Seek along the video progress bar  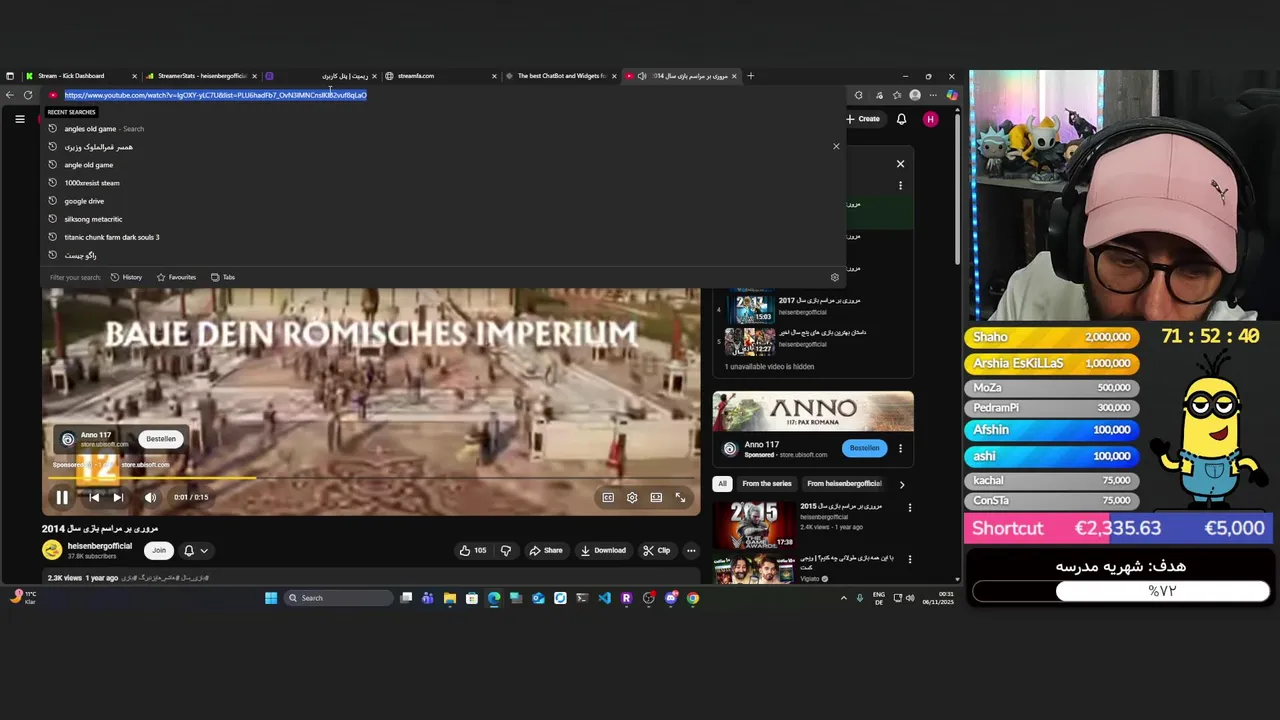coord(371,478)
